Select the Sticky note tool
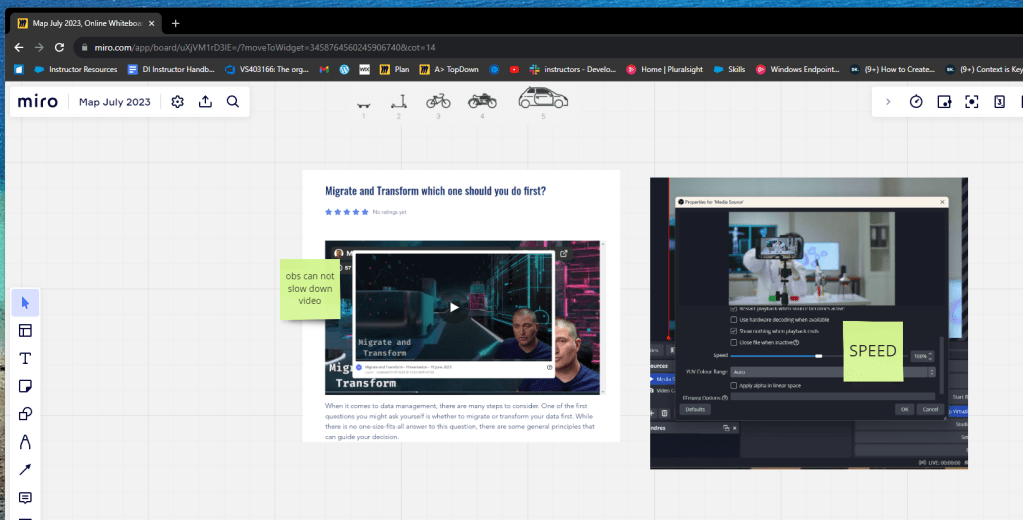Viewport: 1023px width, 520px height. click(25, 386)
